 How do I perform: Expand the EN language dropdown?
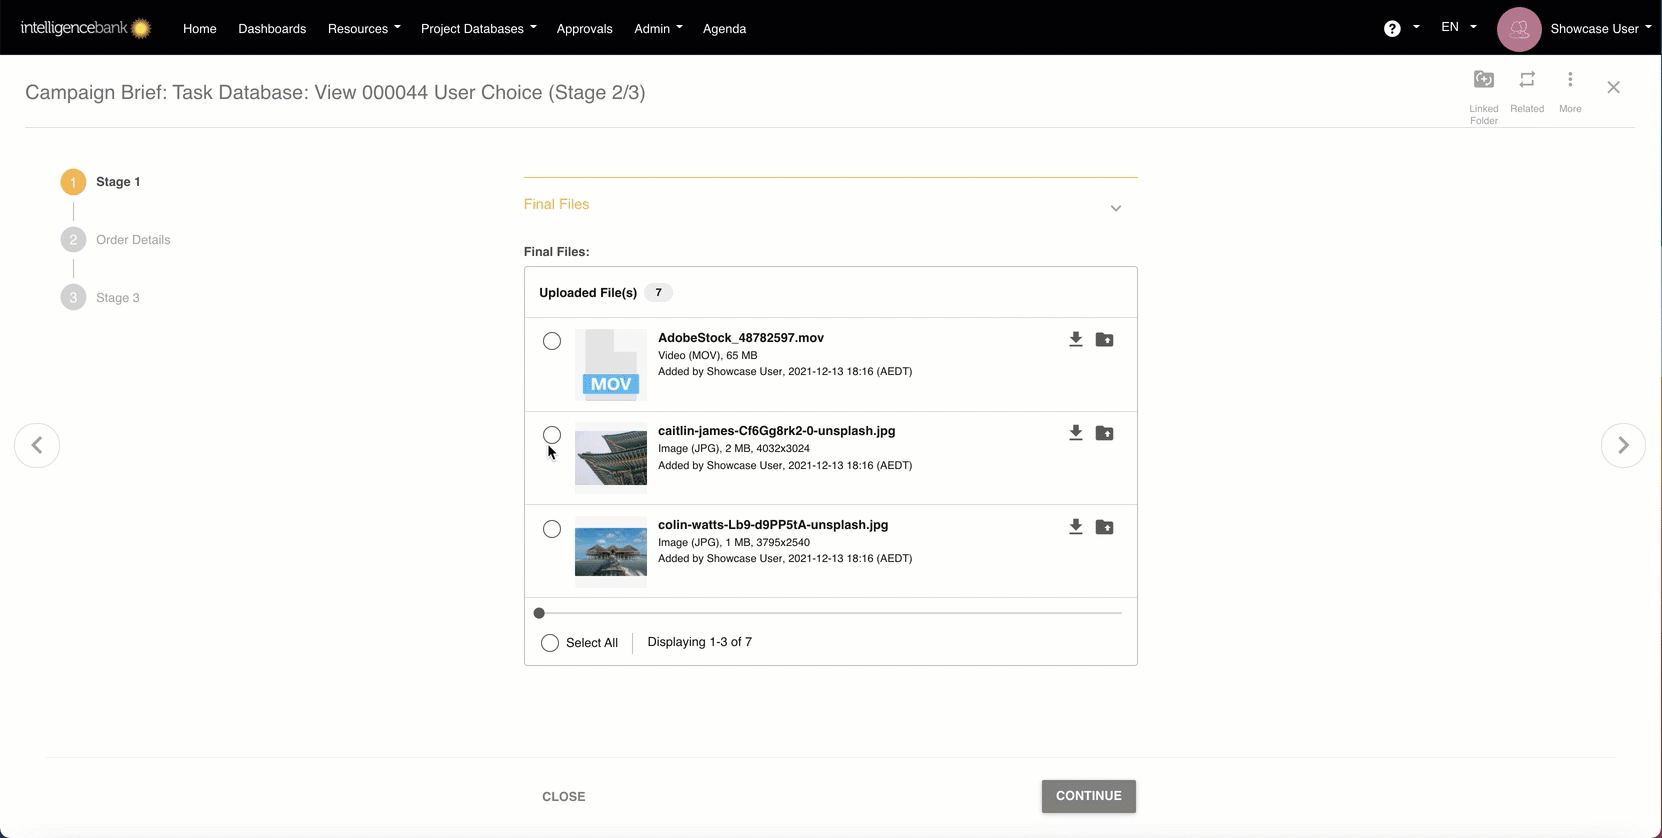pyautogui.click(x=1457, y=28)
